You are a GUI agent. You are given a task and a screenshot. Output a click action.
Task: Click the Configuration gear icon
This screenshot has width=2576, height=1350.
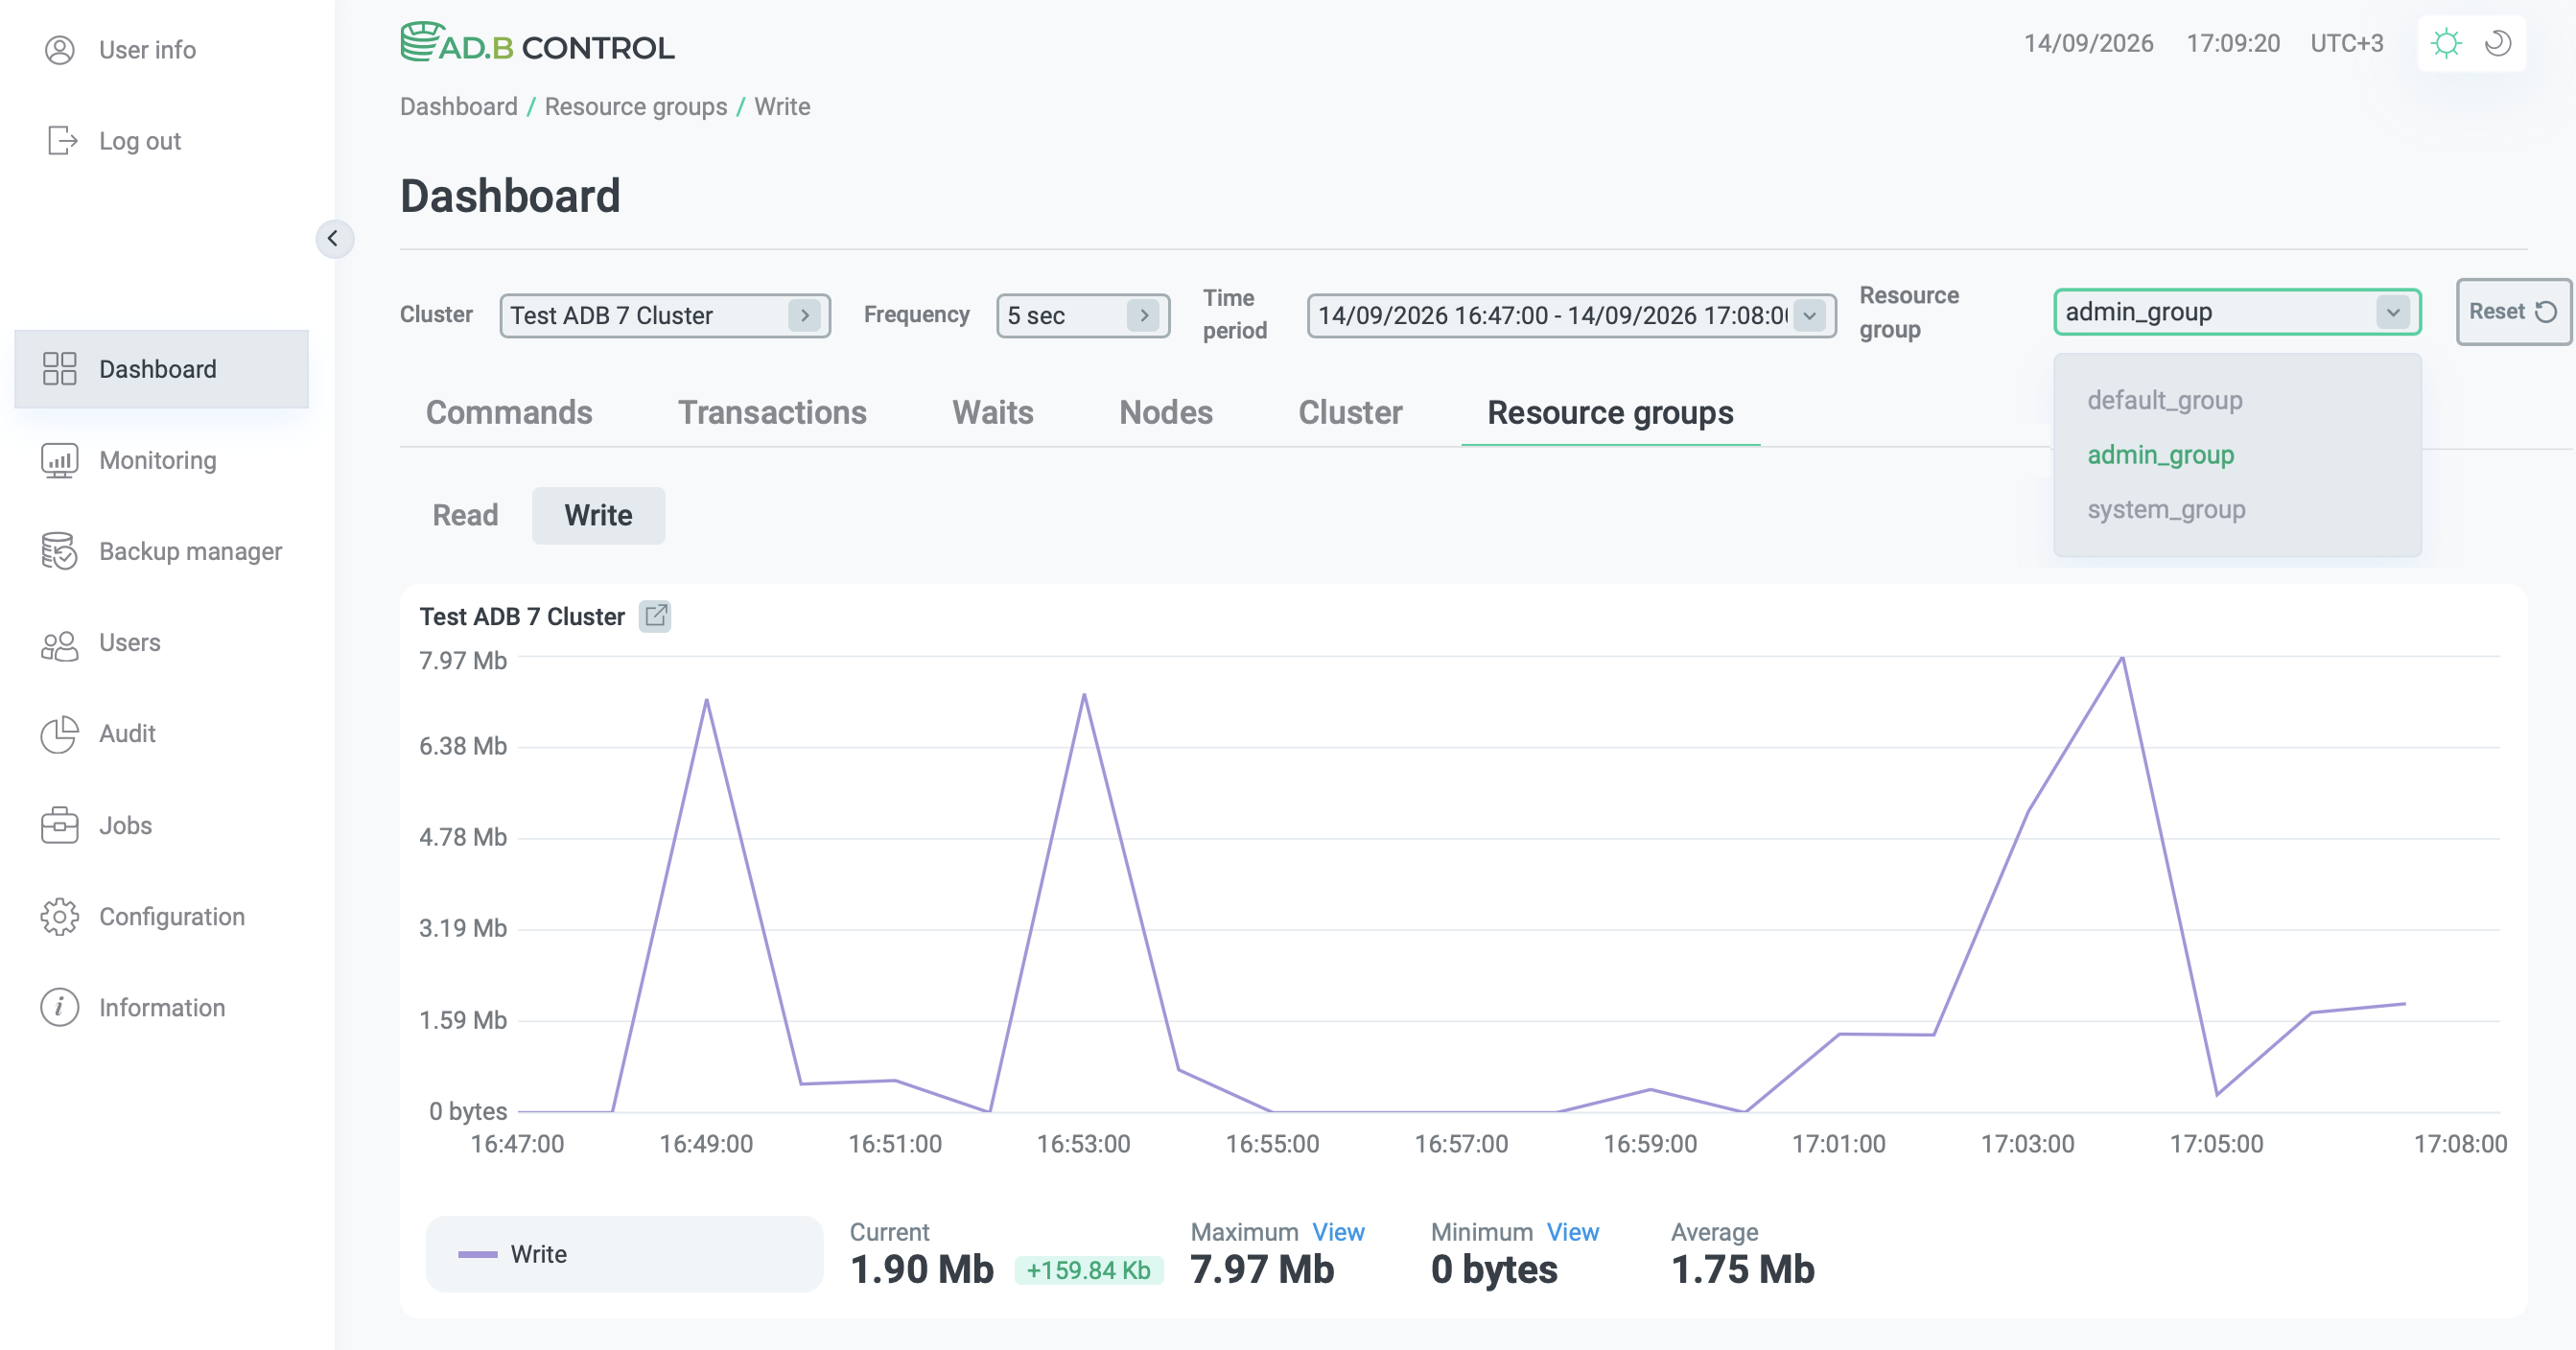pyautogui.click(x=60, y=916)
